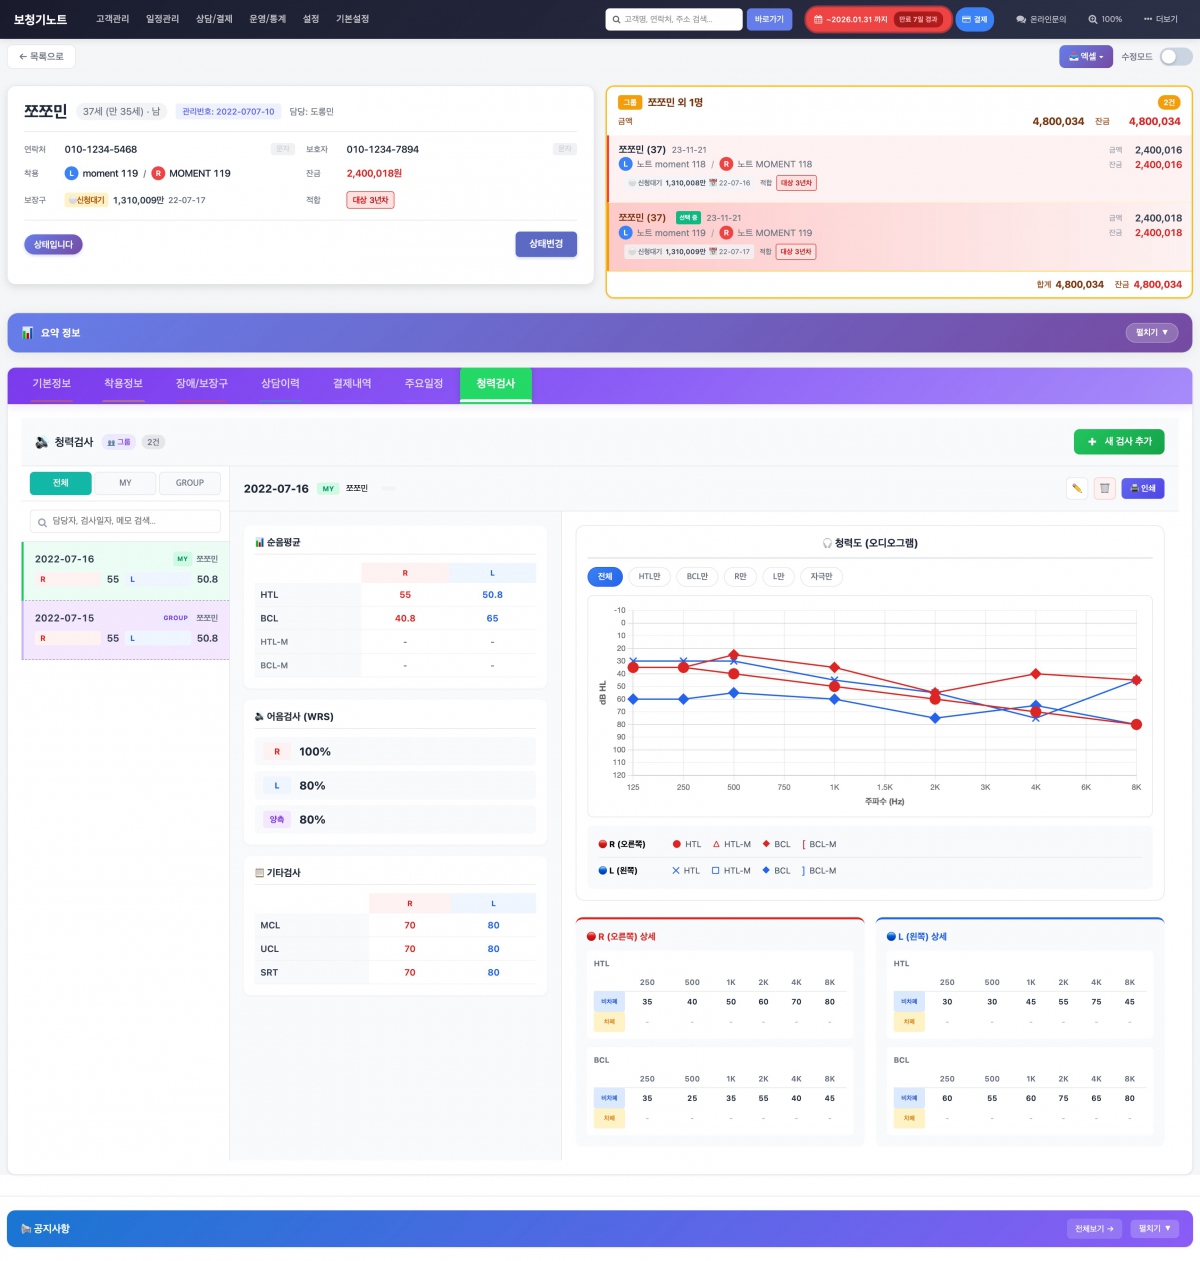Toggle the 수정모드 switch
Screen dimensions: 1200x1261
pyautogui.click(x=1175, y=57)
